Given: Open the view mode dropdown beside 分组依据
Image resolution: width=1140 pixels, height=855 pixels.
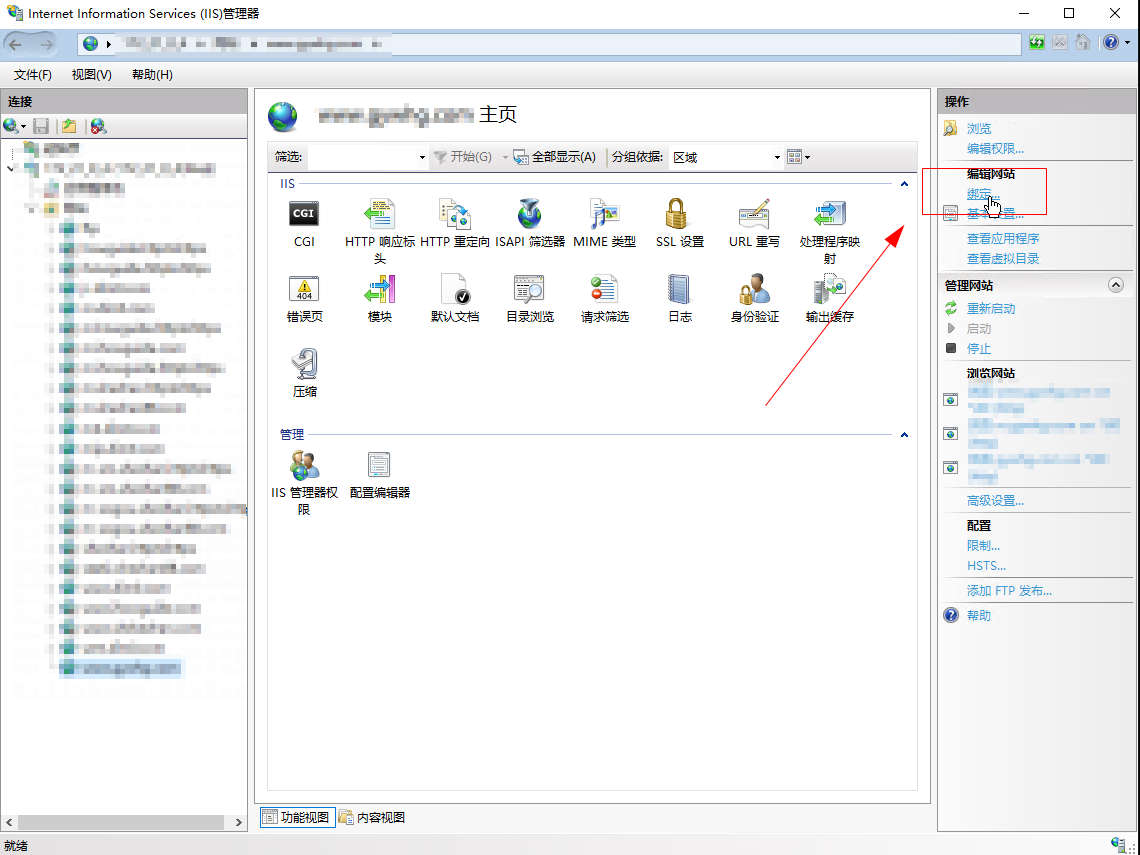Looking at the screenshot, I should [x=798, y=157].
